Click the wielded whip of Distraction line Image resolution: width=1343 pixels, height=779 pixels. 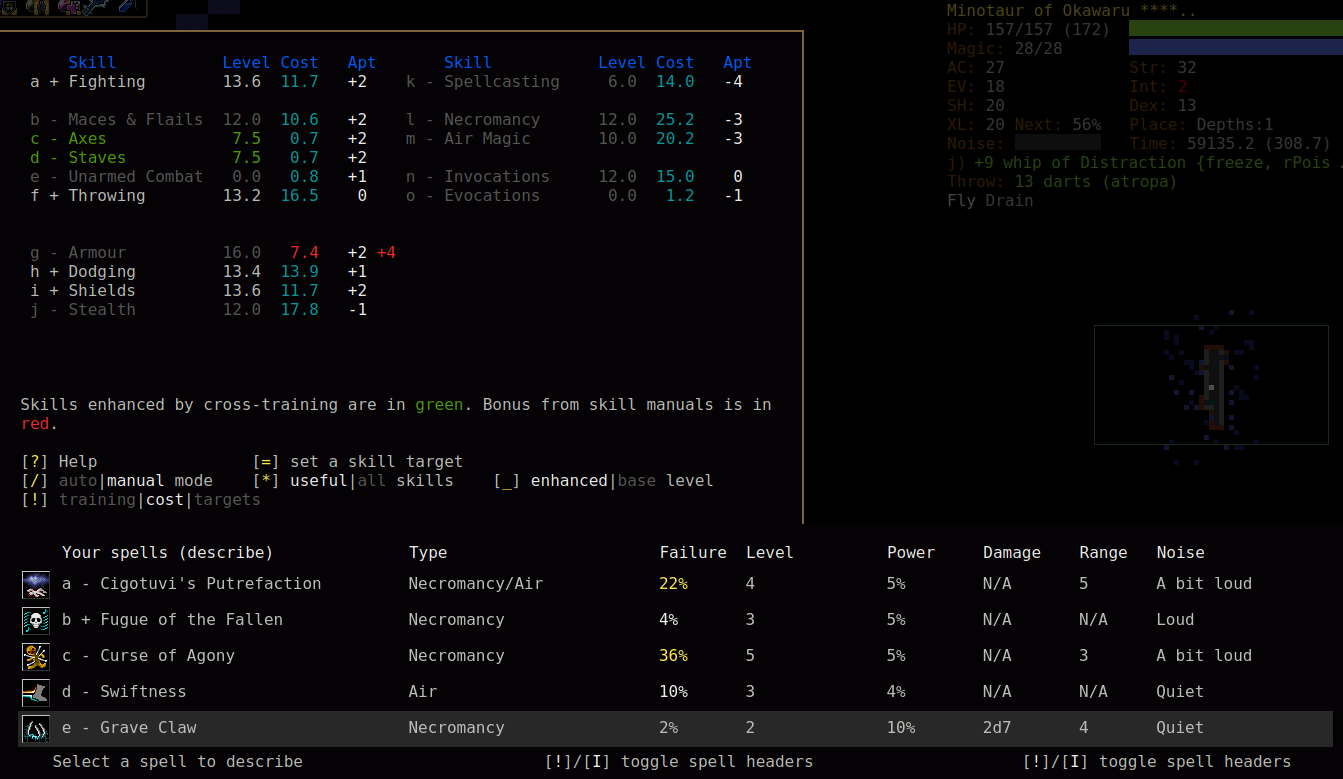[x=1145, y=163]
